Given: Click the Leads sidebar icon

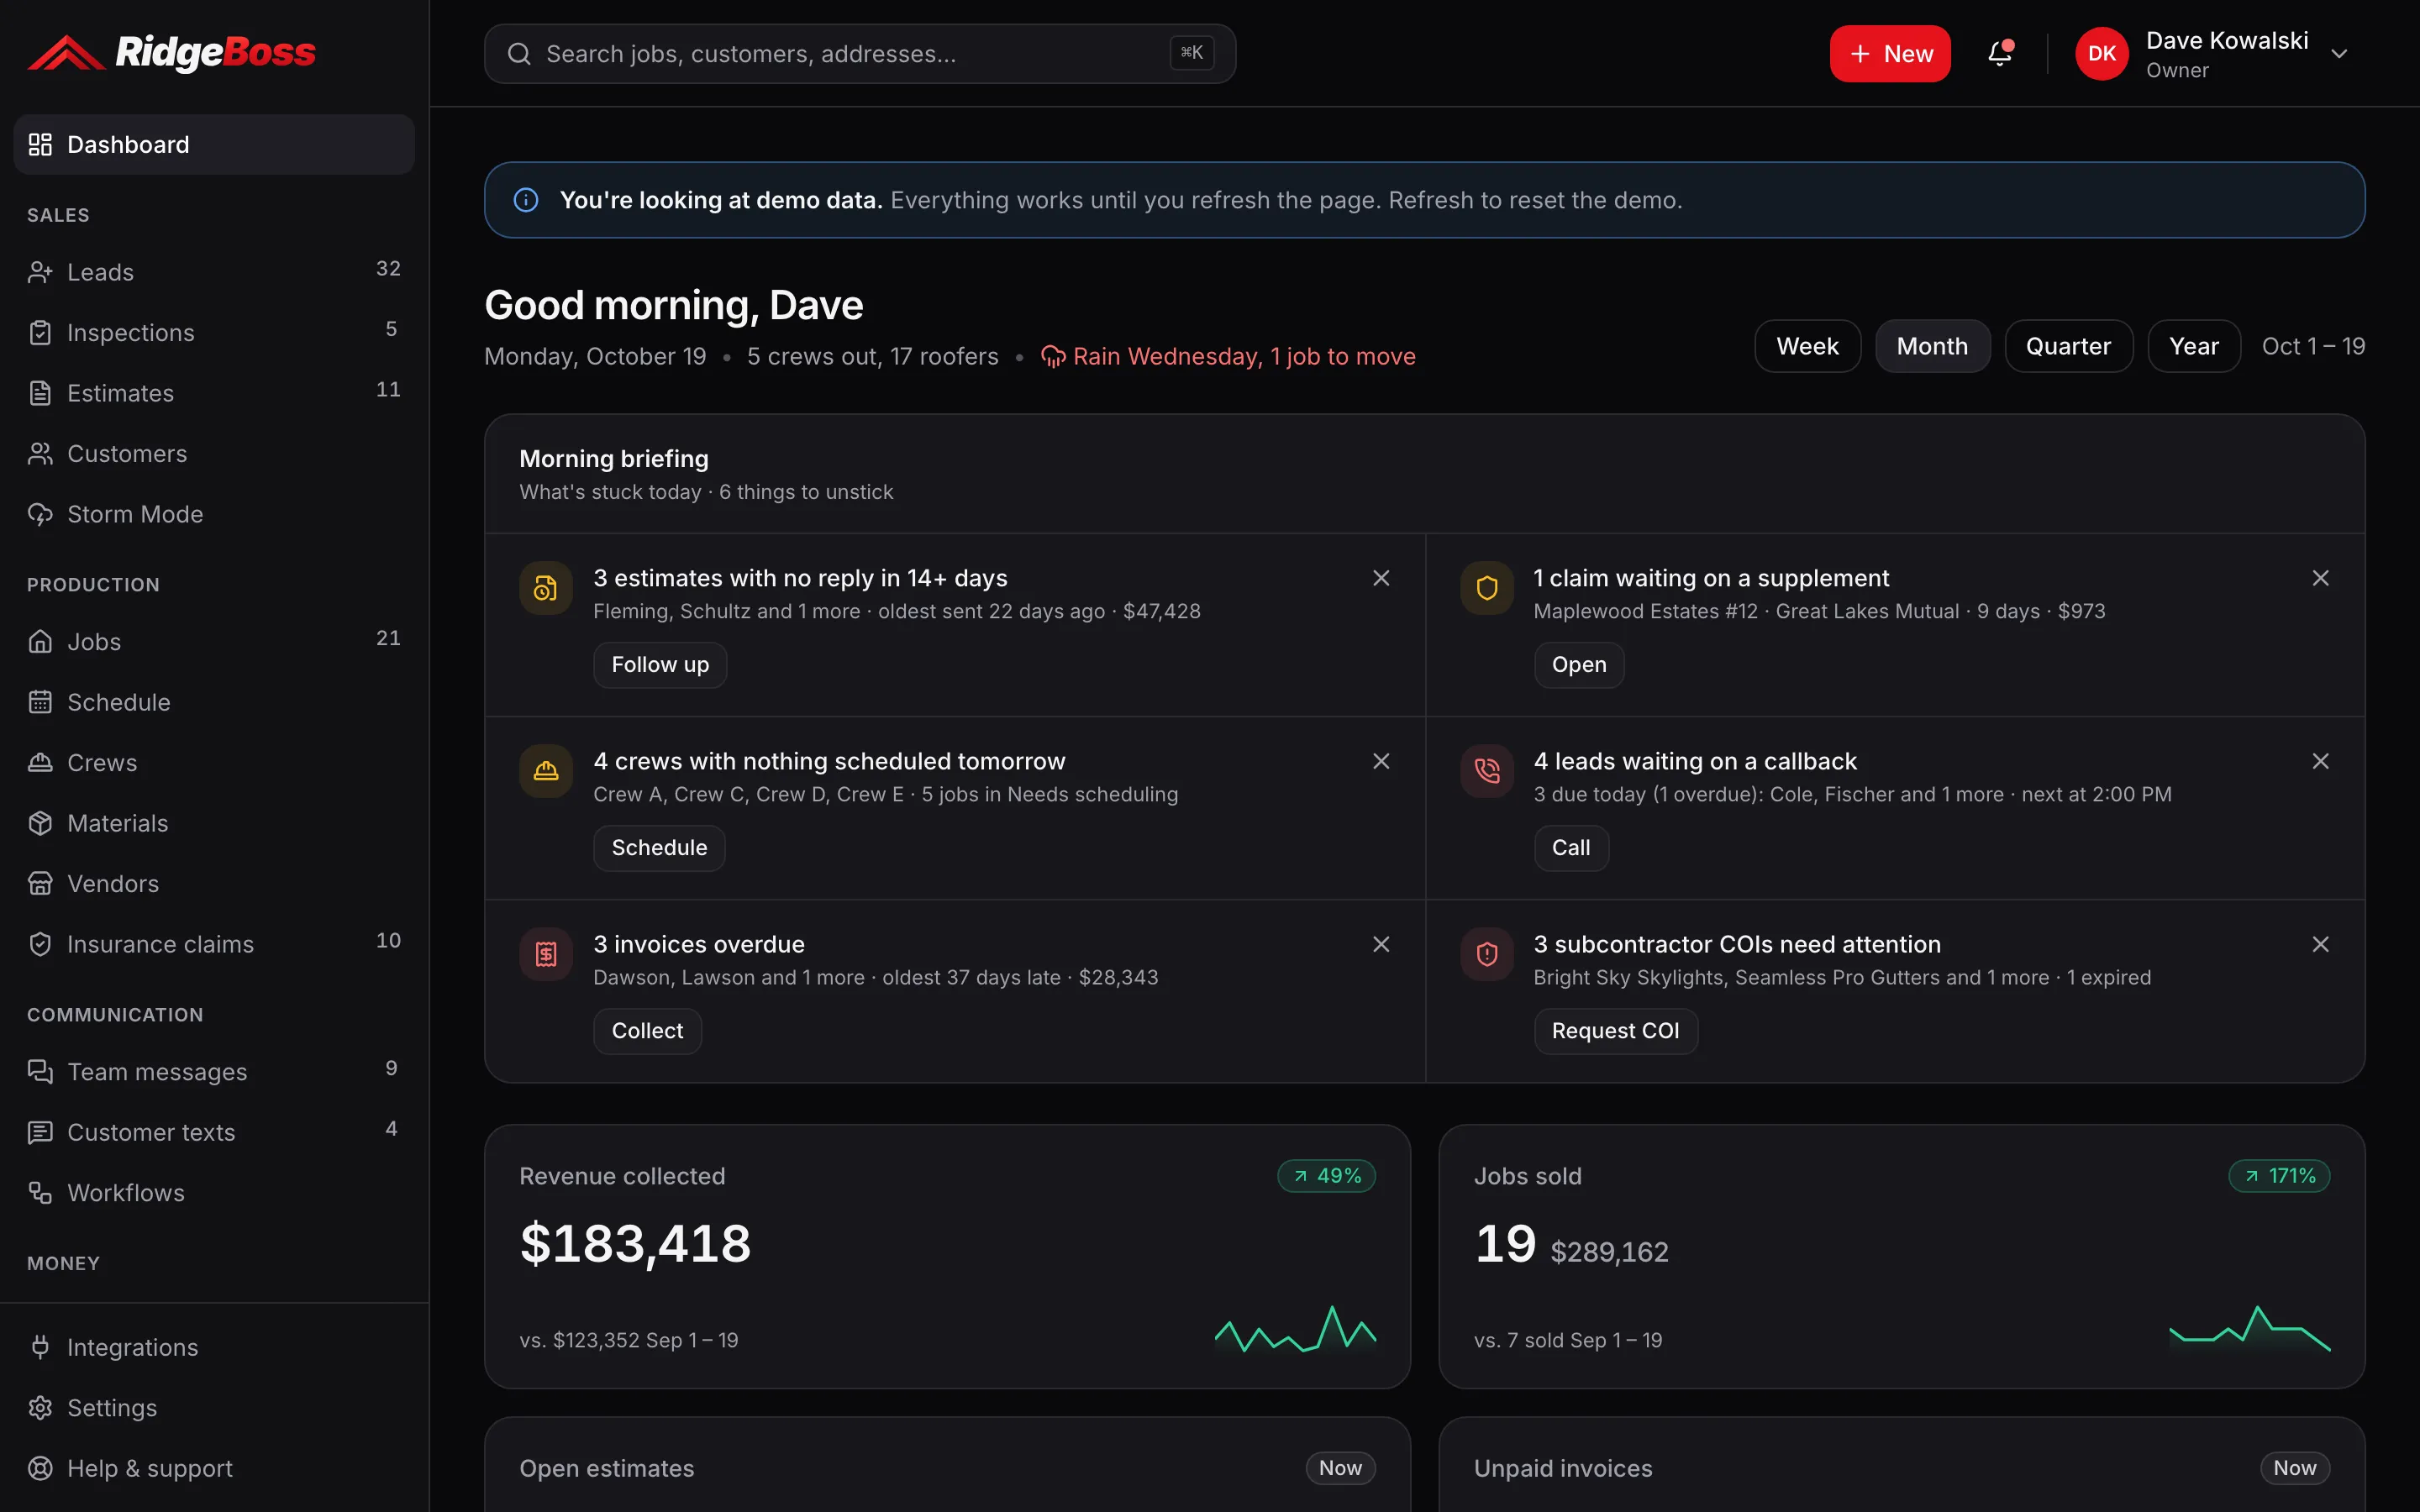Looking at the screenshot, I should pos(40,272).
